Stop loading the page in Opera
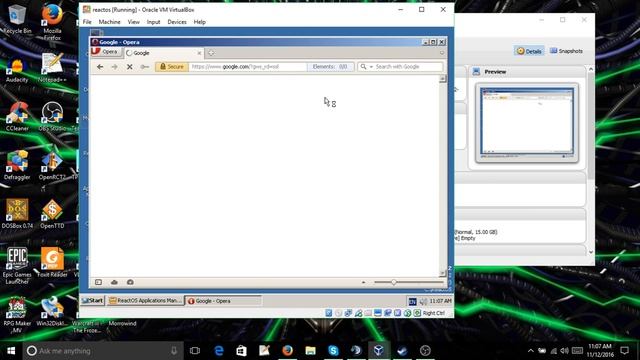Screen dimensions: 640x360 129,67
